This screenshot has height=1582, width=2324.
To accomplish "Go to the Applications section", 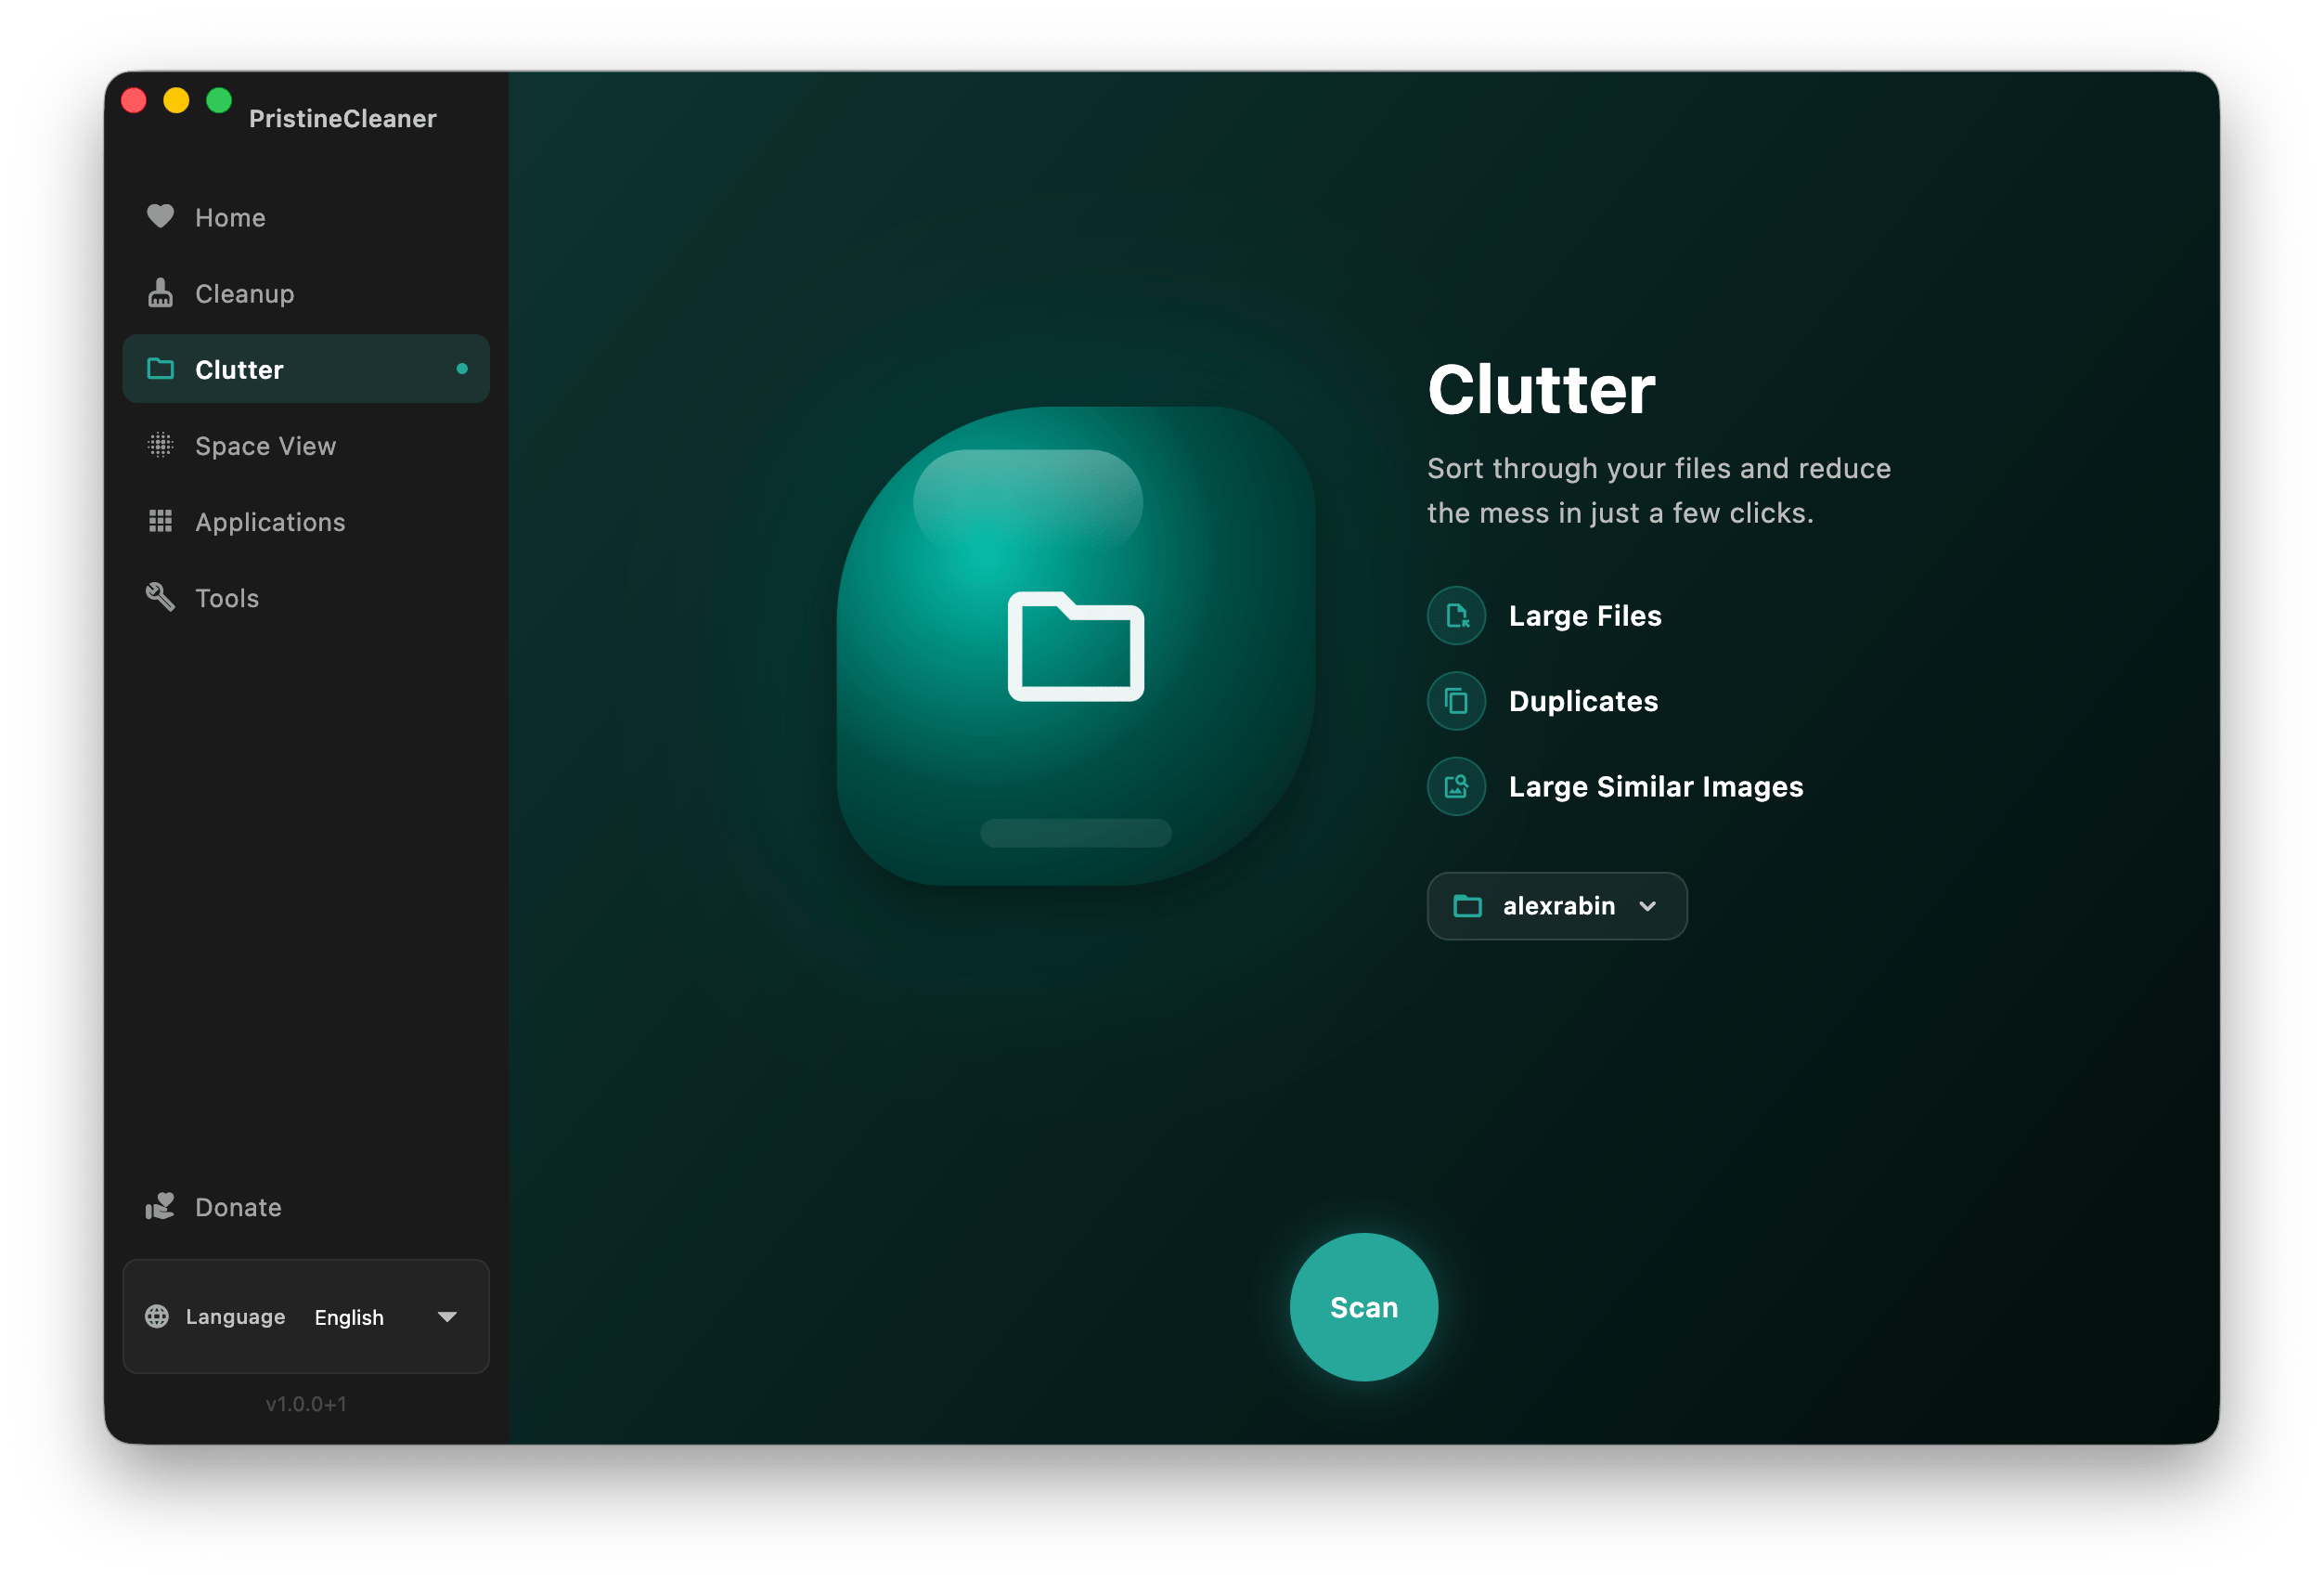I will point(306,521).
